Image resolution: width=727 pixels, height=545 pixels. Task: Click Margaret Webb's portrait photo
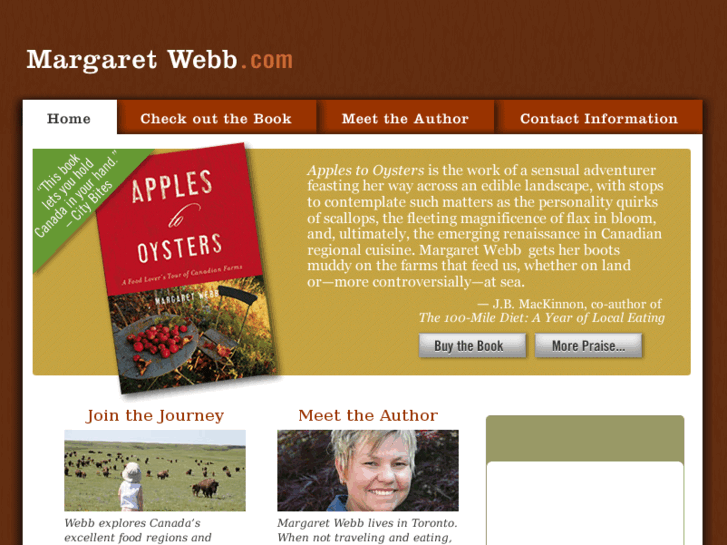368,470
